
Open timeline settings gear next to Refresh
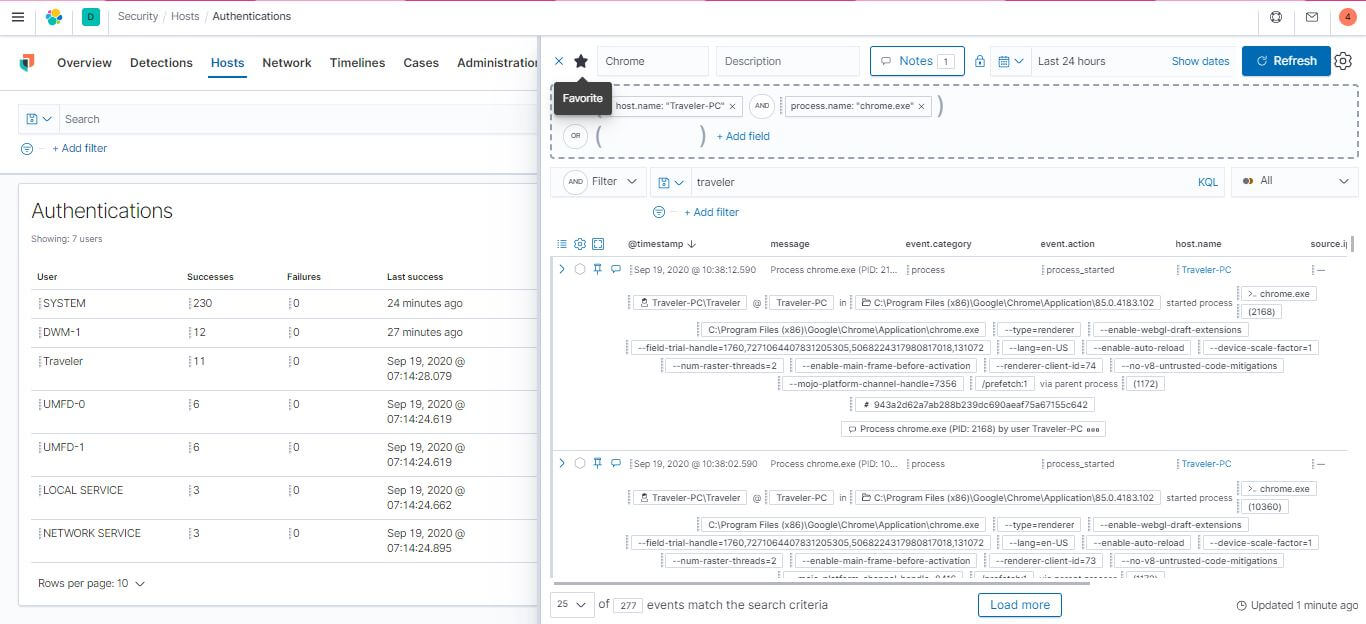pyautogui.click(x=1343, y=61)
